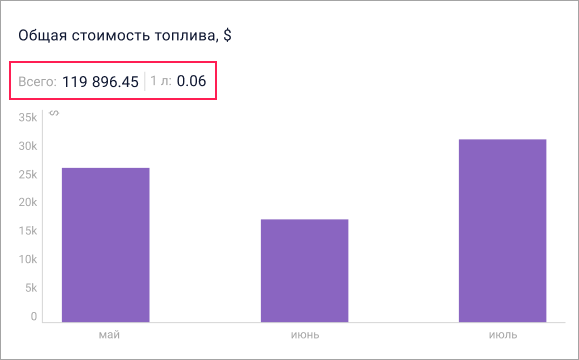Click the total value 119 896.45
The width and height of the screenshot is (579, 360).
(100, 82)
